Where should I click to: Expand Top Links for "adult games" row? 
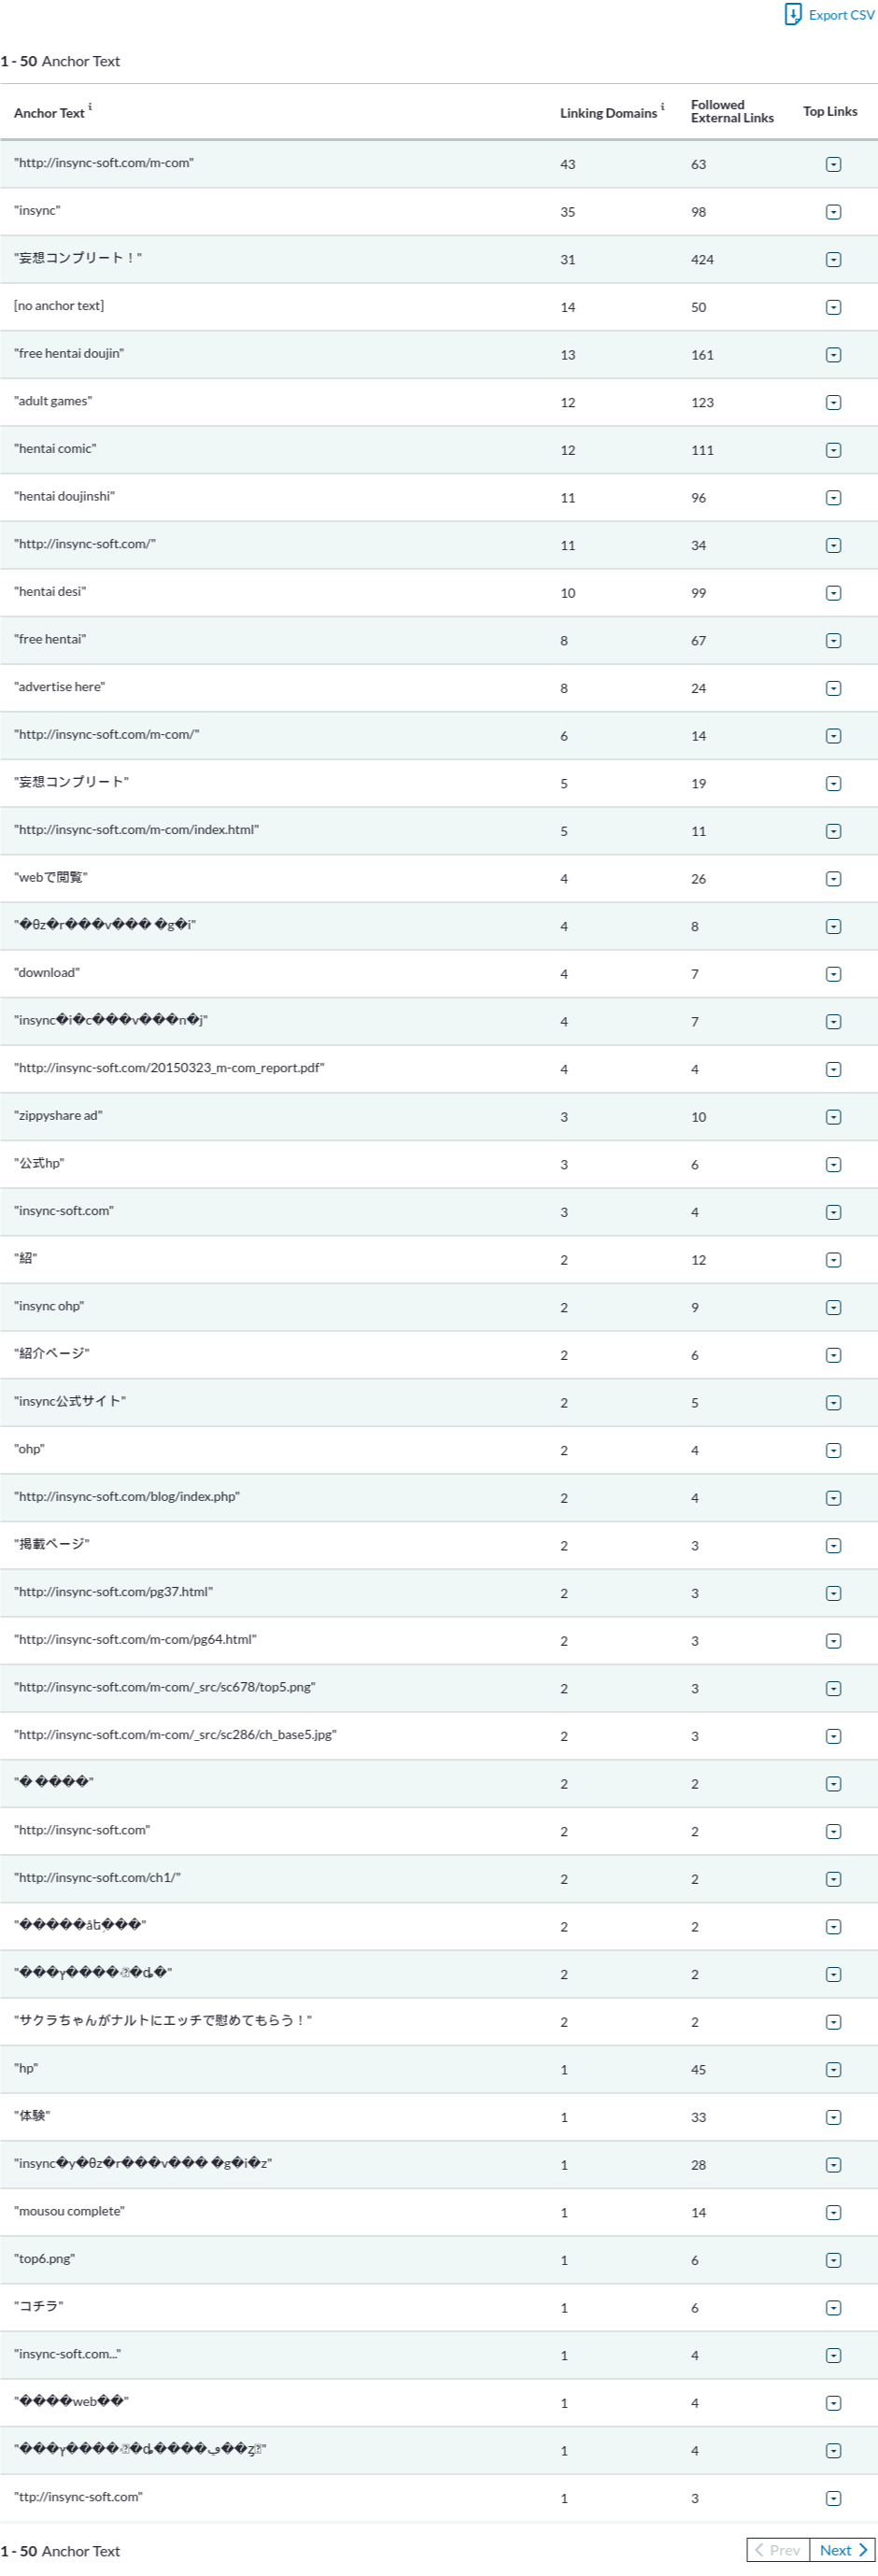tap(833, 402)
